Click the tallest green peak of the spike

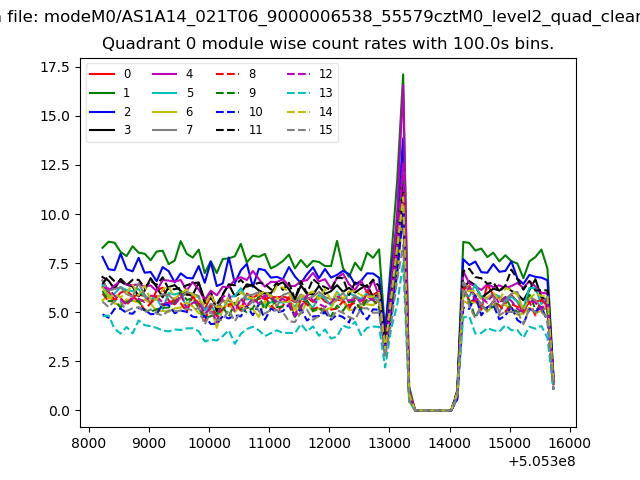pyautogui.click(x=403, y=75)
